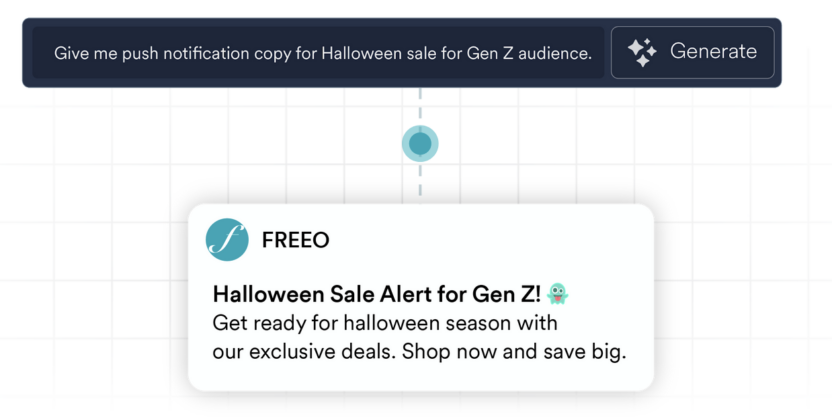This screenshot has height=418, width=832.
Task: Select the teal circular node on the connector
Action: (x=420, y=144)
